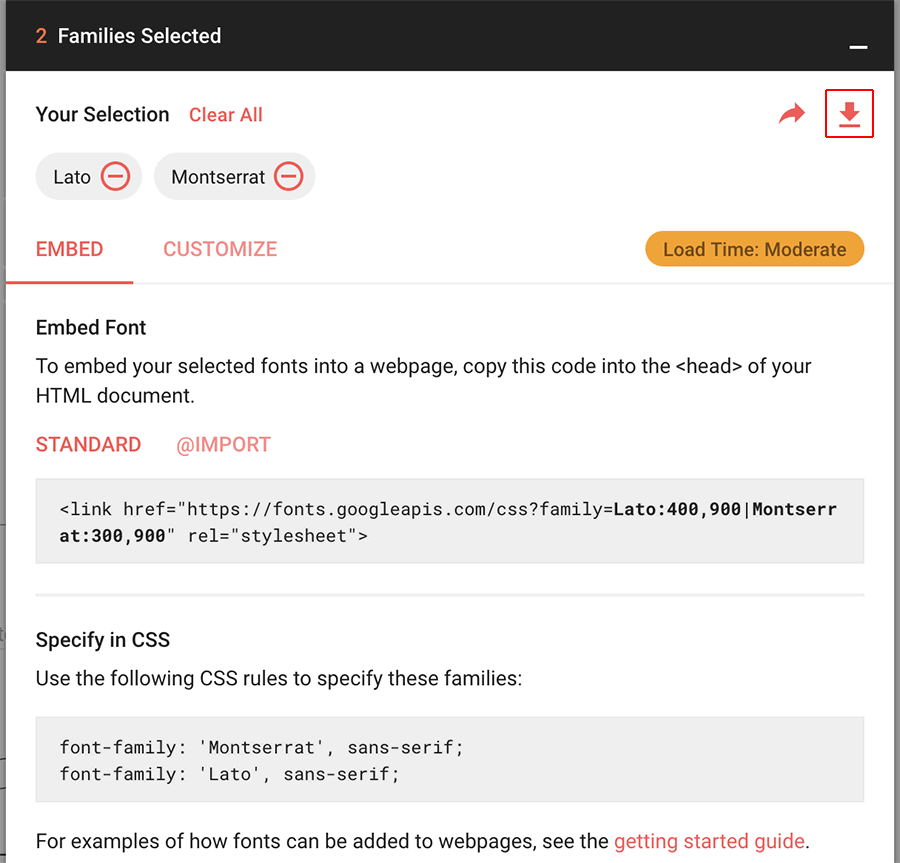Click the Load Time: Moderate badge
The image size is (900, 863).
pos(754,249)
